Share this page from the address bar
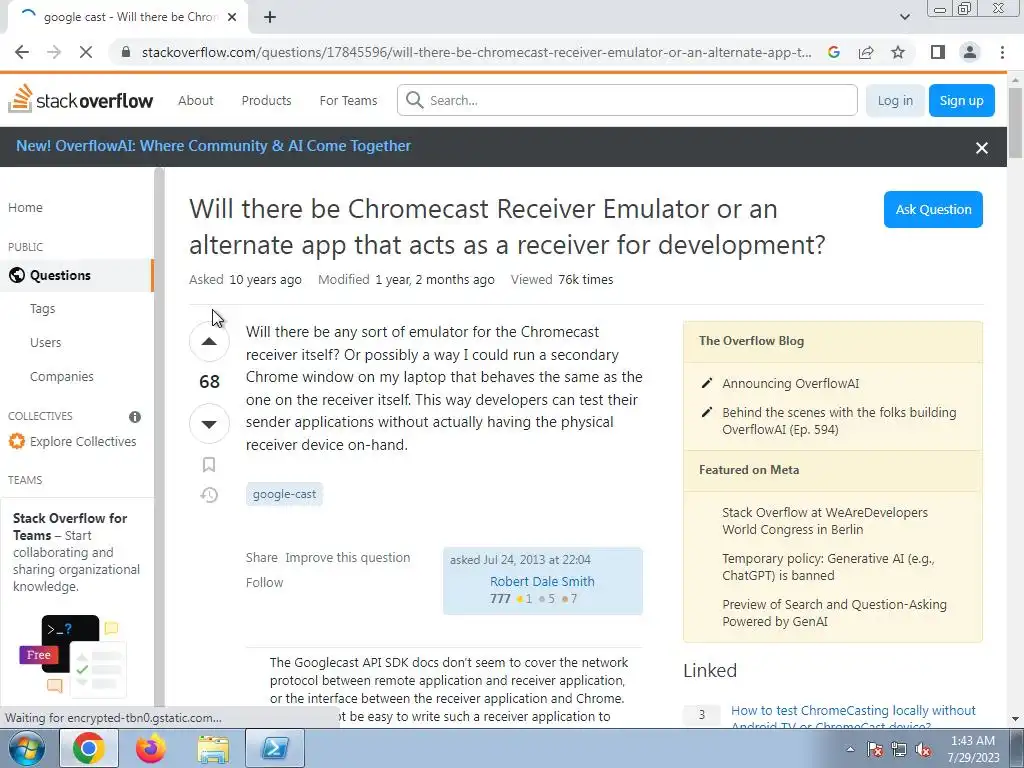Viewport: 1024px width, 768px height. [866, 52]
